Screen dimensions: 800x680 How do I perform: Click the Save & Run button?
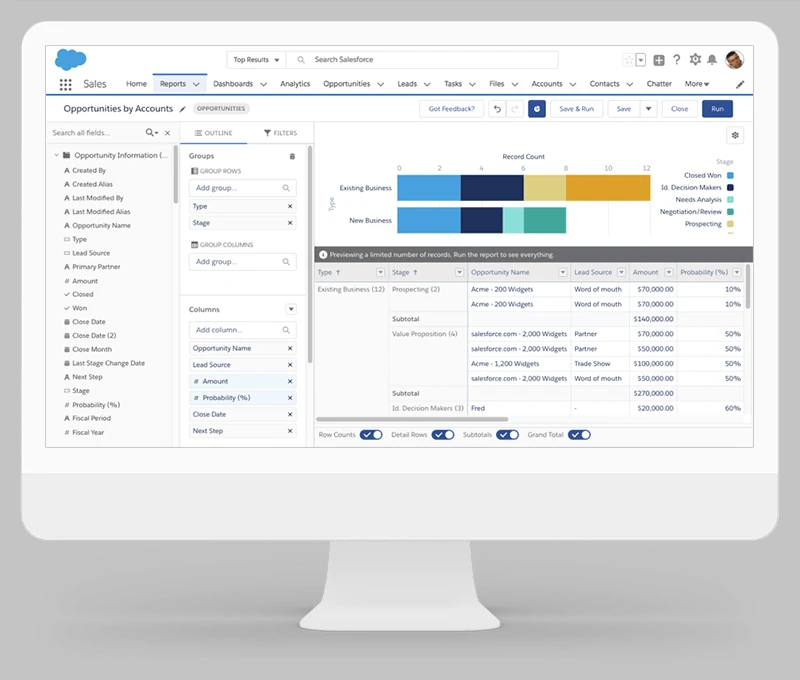pos(576,109)
